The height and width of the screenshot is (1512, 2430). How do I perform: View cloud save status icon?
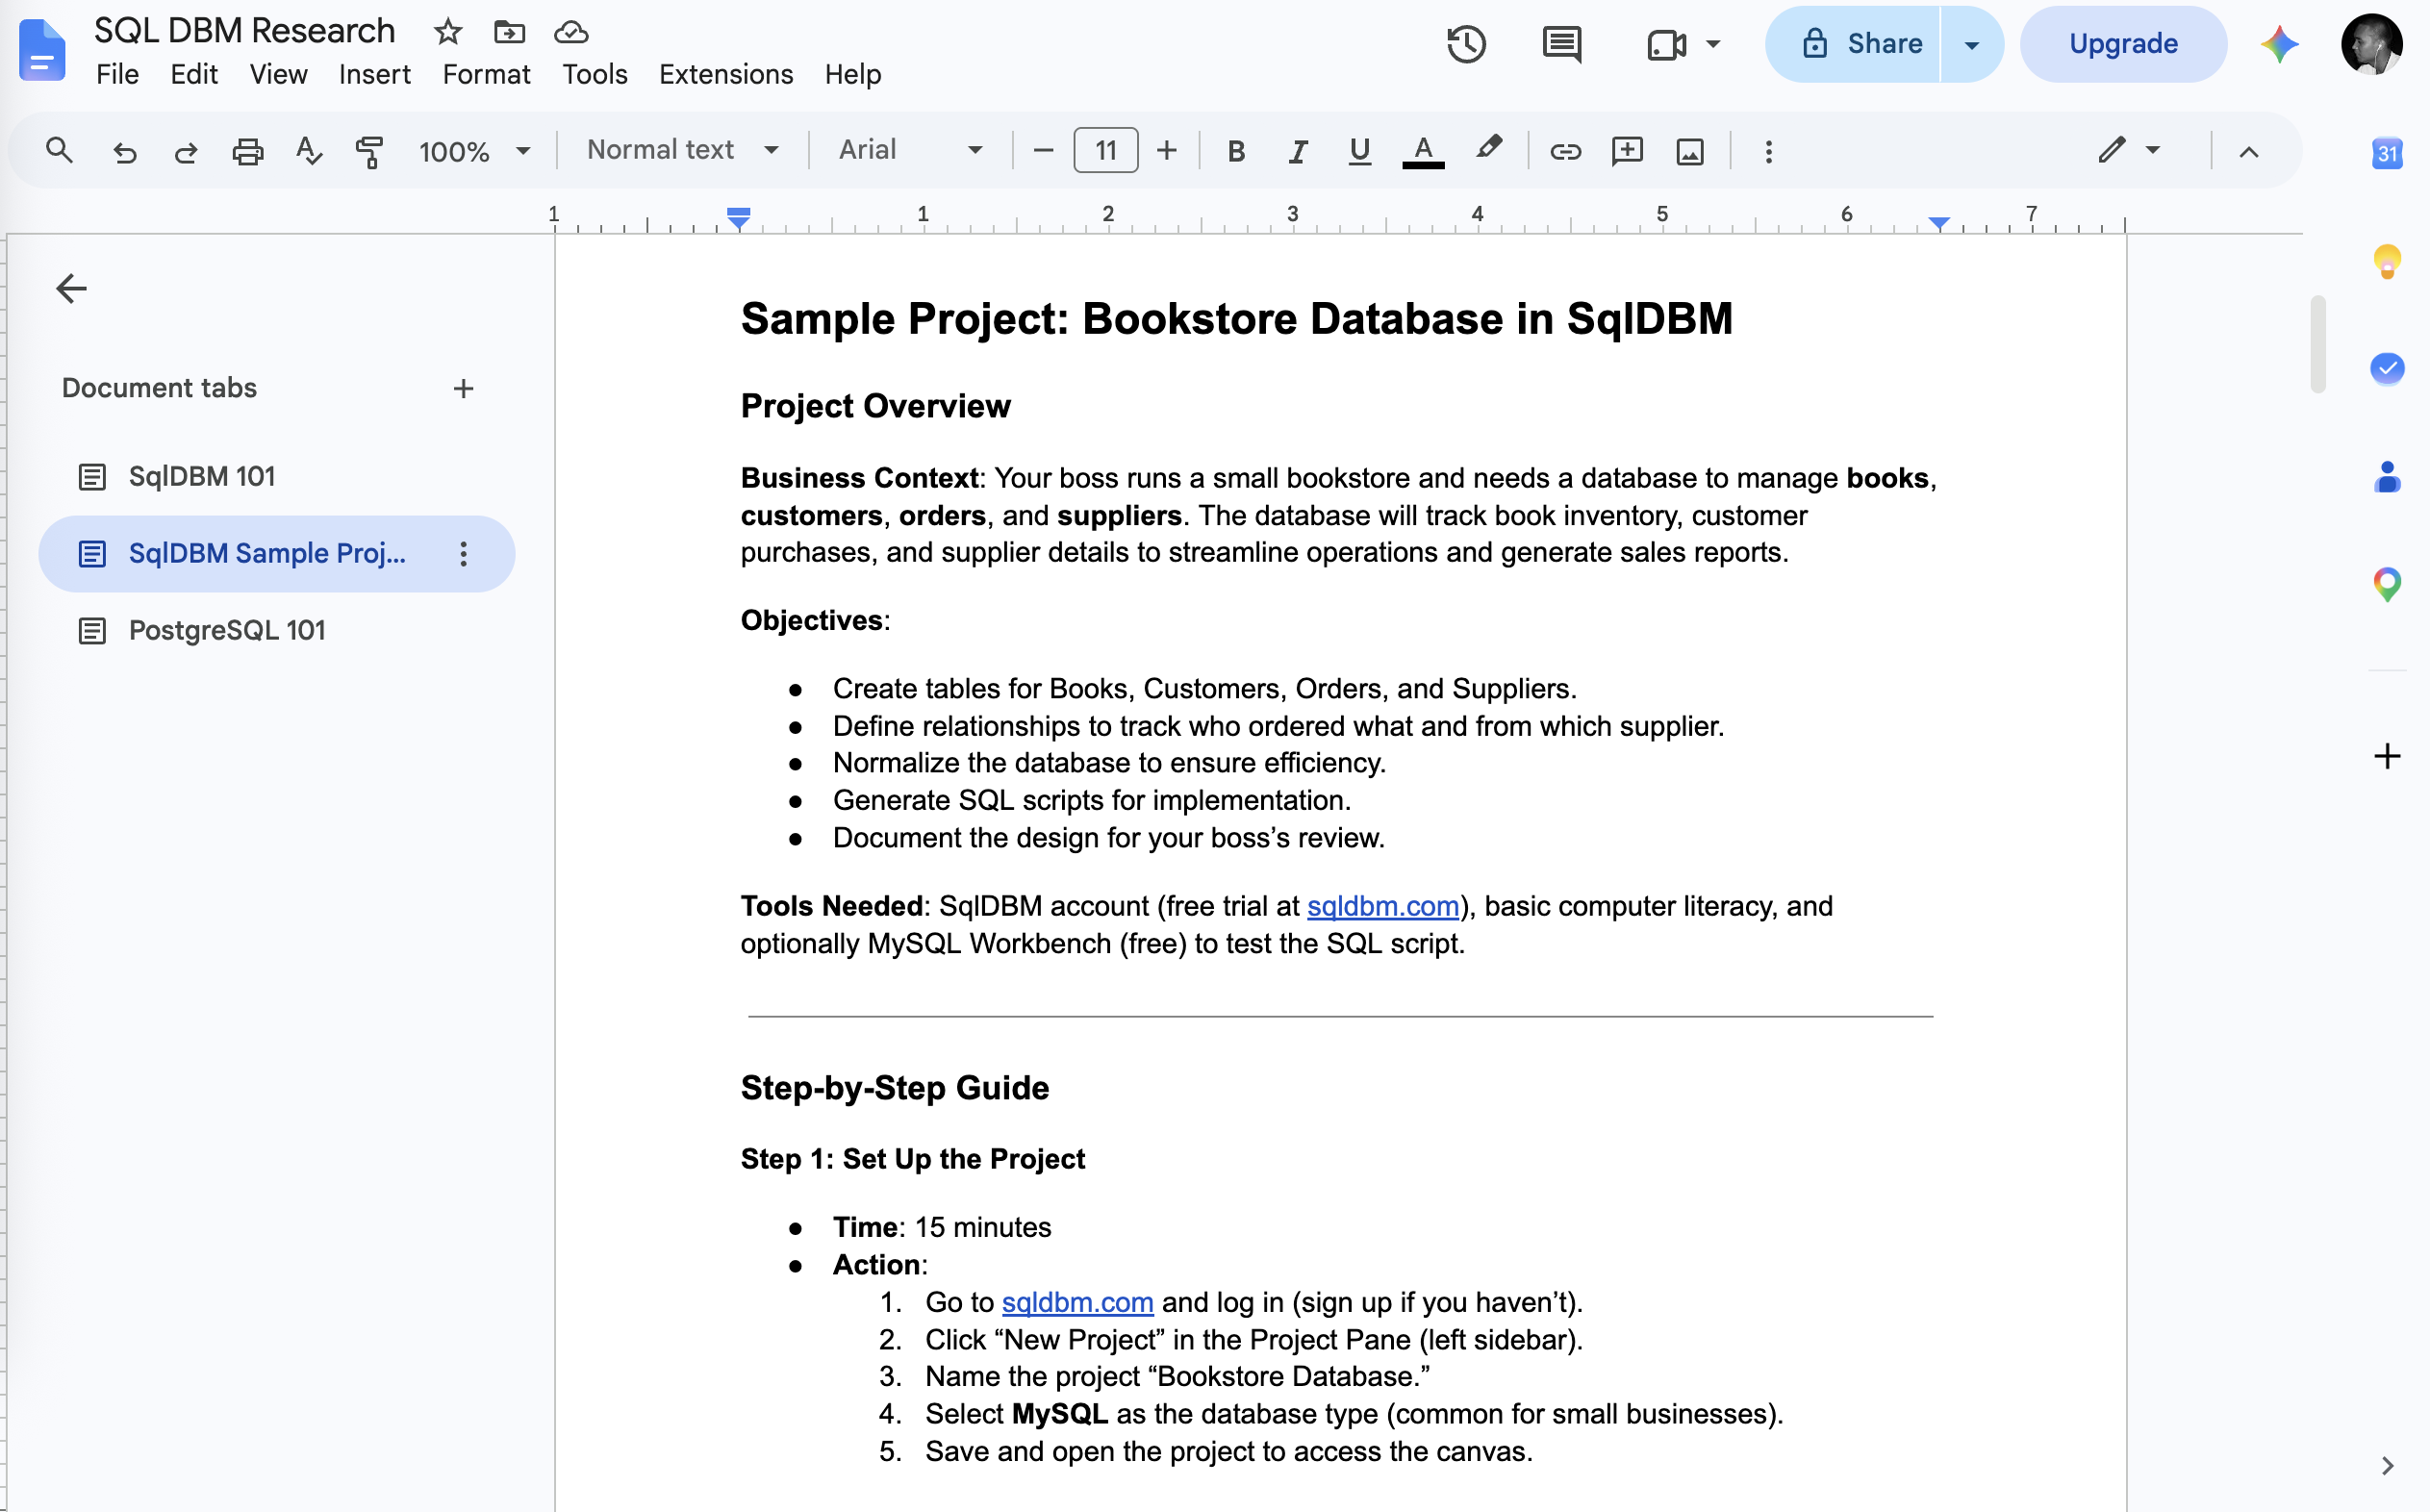coord(571,32)
